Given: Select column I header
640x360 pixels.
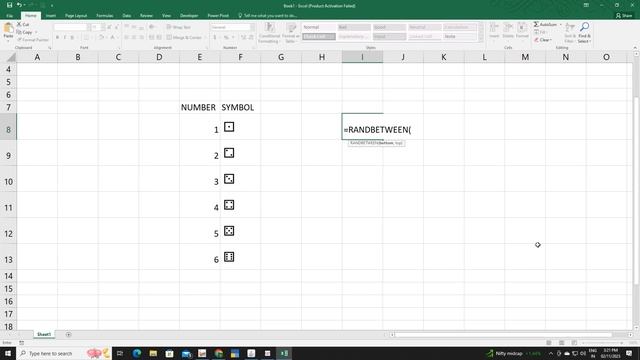Looking at the screenshot, I should [362, 58].
